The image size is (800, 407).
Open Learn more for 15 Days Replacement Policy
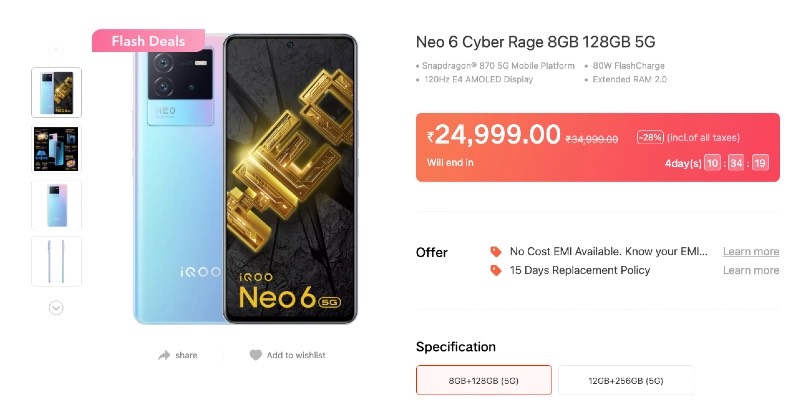[750, 270]
